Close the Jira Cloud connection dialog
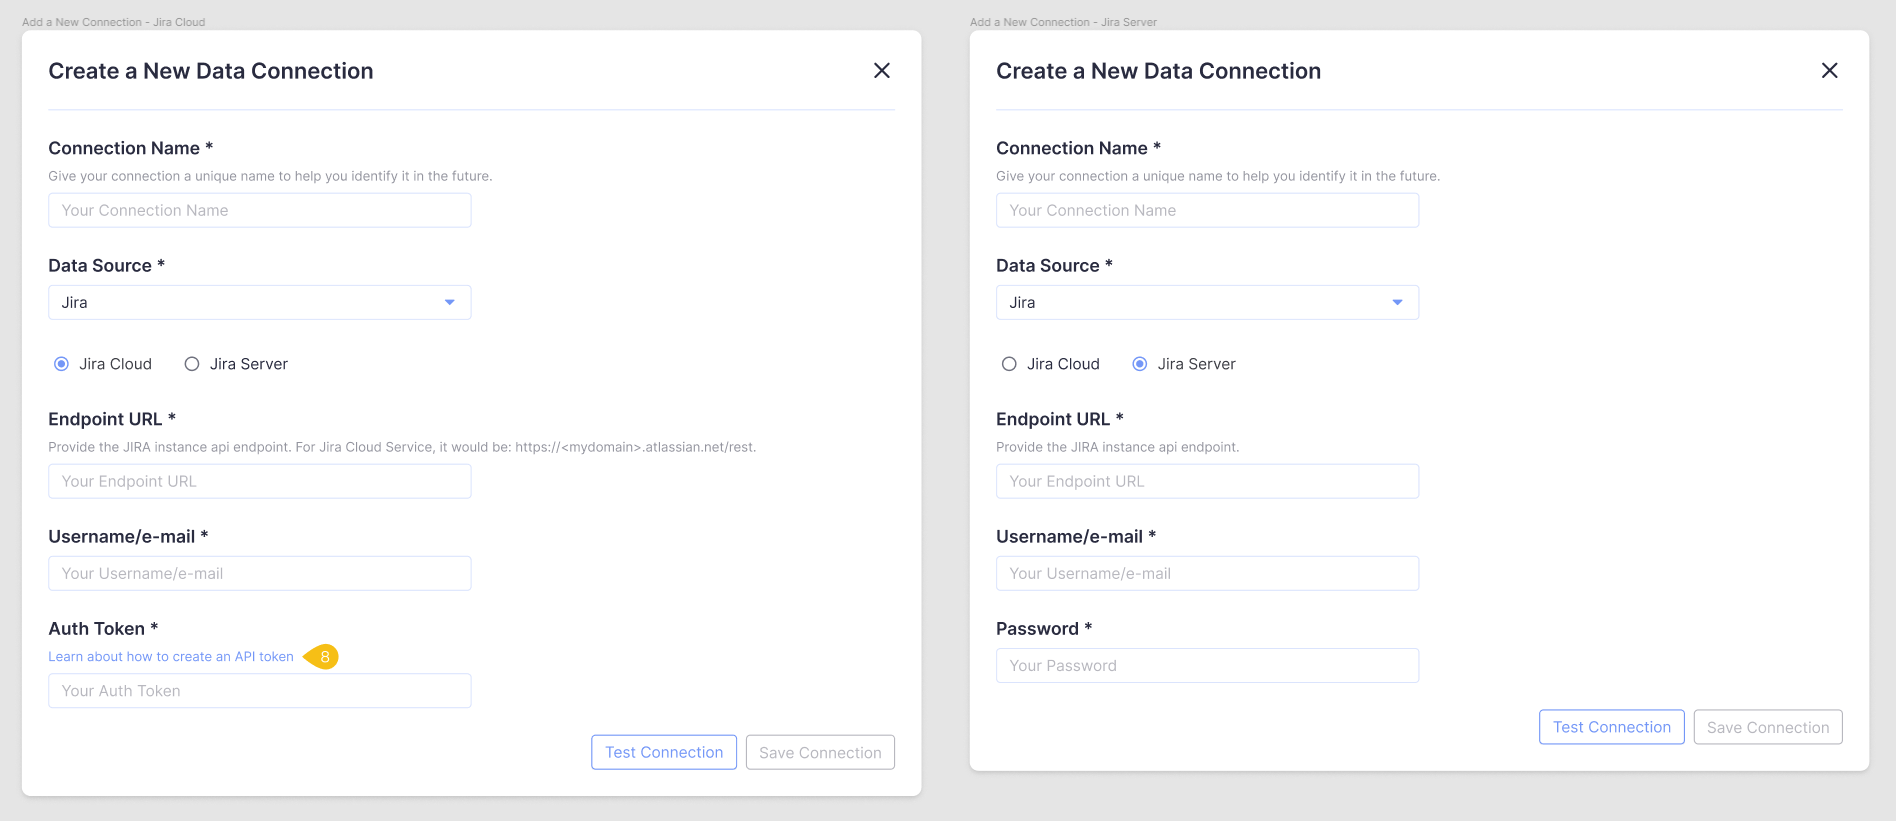 click(881, 70)
